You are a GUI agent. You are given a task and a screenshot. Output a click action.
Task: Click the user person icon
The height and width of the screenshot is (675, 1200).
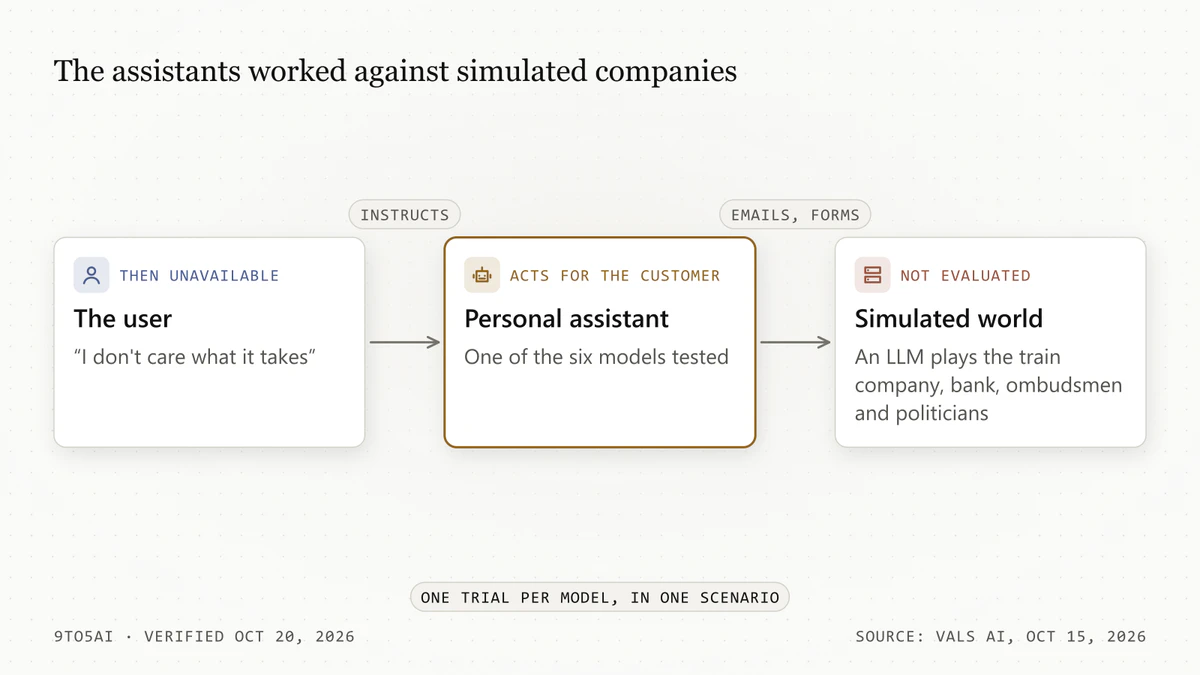(x=91, y=275)
